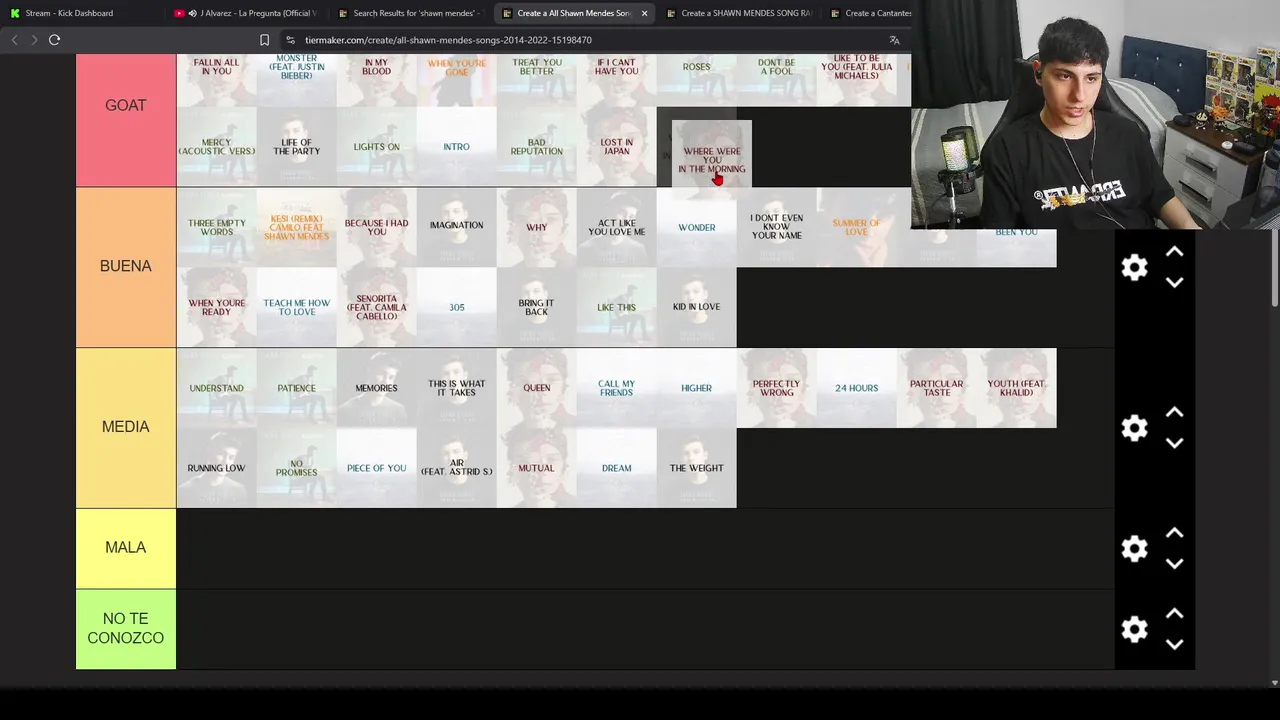1280x720 pixels.
Task: Select the Youth (feat. Khalid) tile
Action: [x=1017, y=388]
